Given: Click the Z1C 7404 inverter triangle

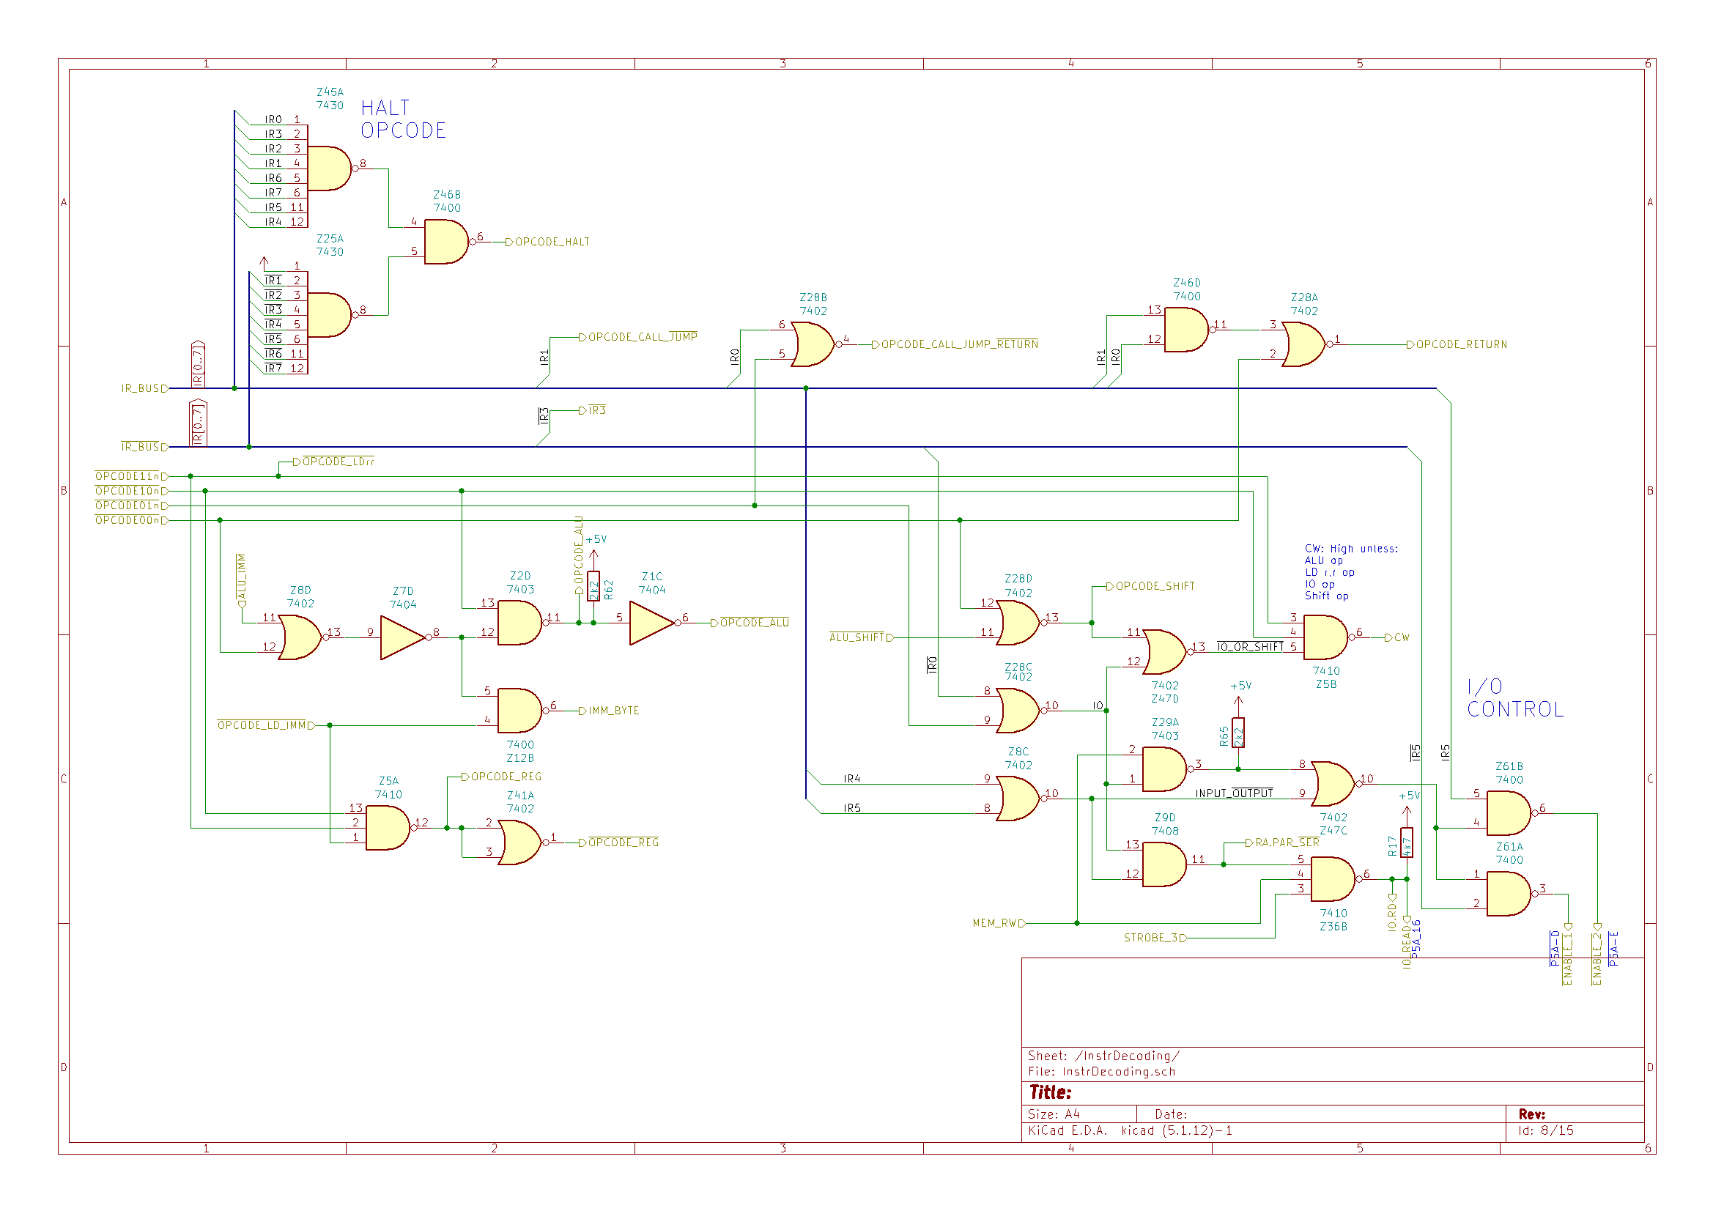Looking at the screenshot, I should [651, 623].
